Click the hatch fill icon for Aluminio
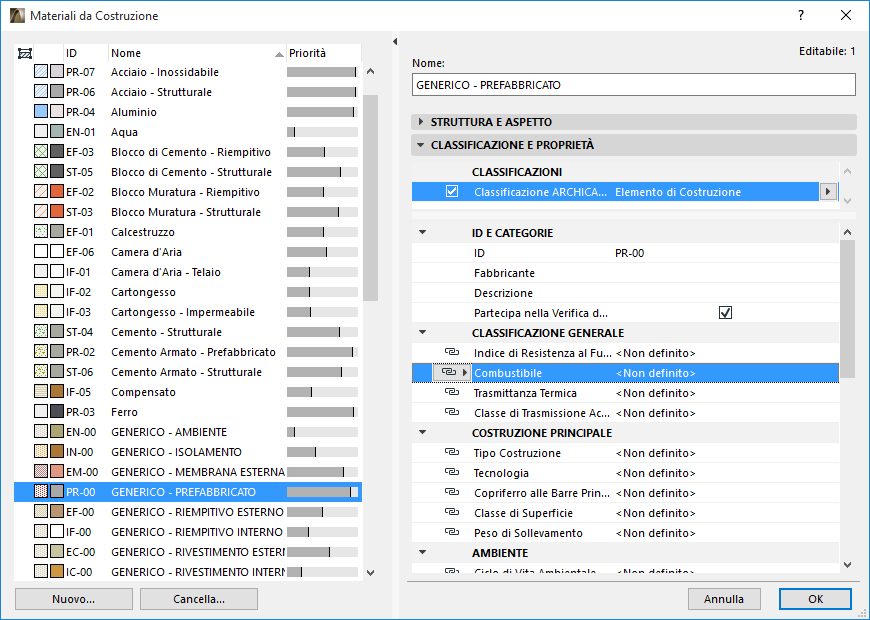The height and width of the screenshot is (620, 870). (x=41, y=112)
